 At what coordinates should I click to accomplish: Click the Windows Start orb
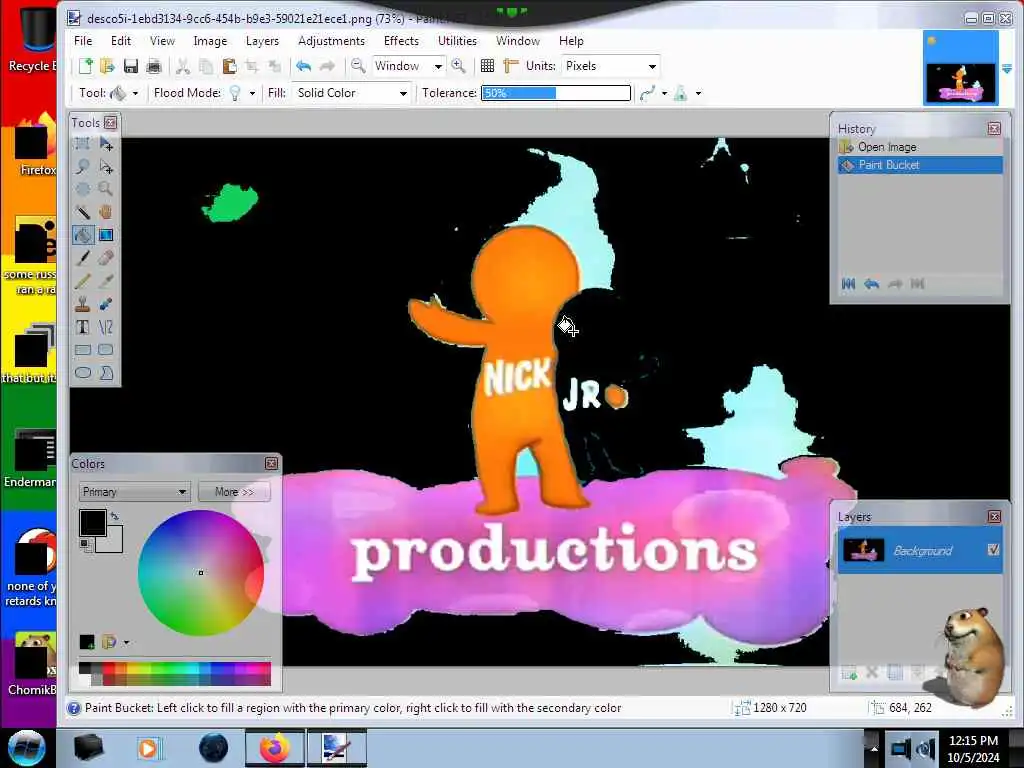(26, 748)
